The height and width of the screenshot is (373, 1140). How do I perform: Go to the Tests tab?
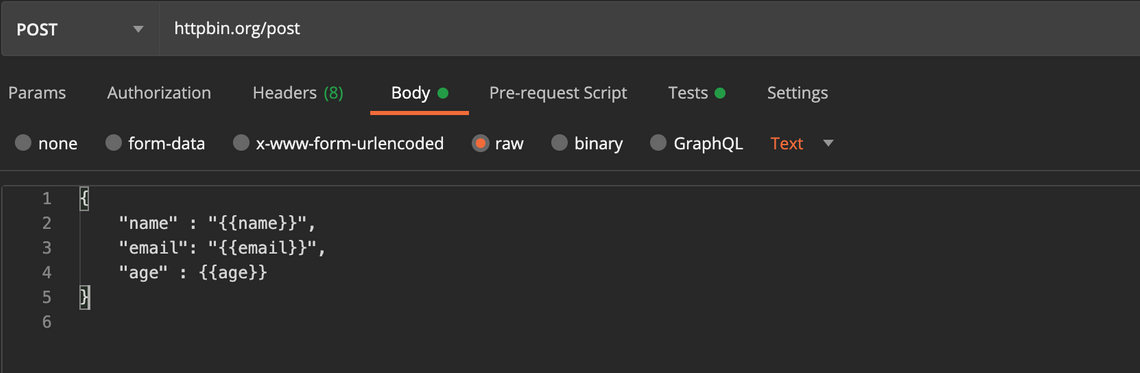[x=697, y=93]
